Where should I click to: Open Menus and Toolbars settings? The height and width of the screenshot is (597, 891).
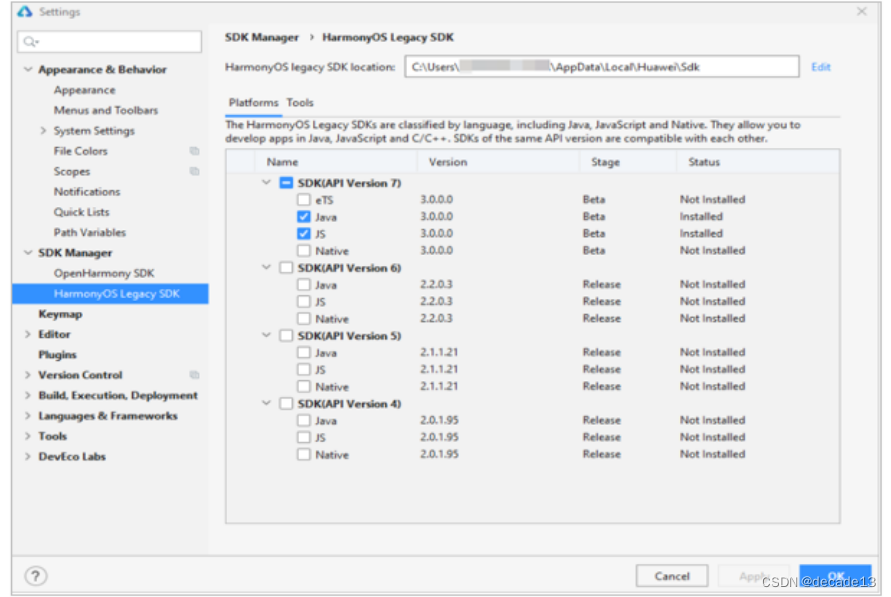pyautogui.click(x=106, y=110)
